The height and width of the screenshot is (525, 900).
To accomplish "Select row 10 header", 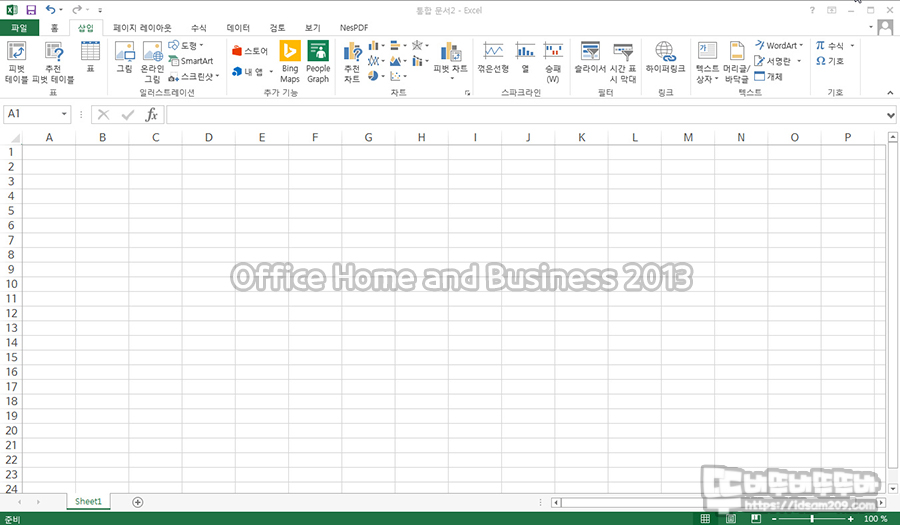I will (11, 284).
